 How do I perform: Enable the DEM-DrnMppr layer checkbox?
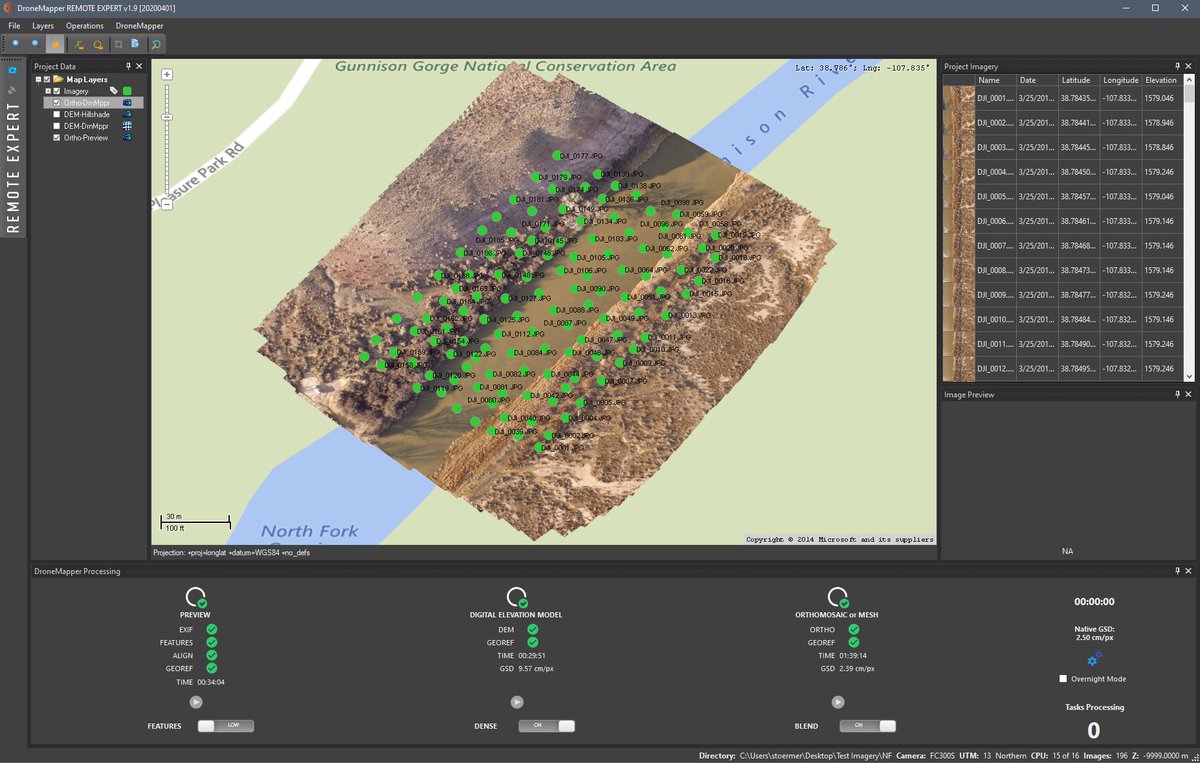57,126
